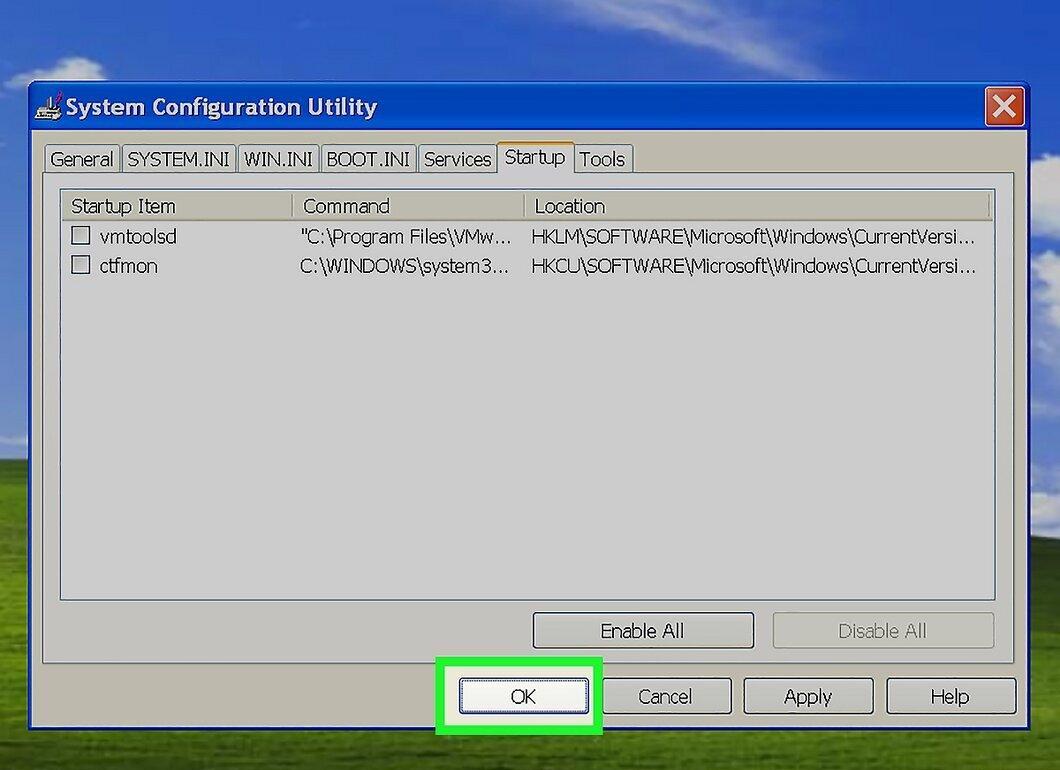
Task: Sort by the Location column header
Action: [x=756, y=206]
